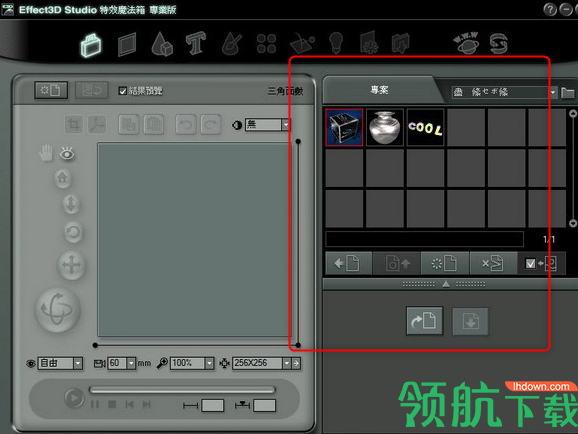Open the 無 contrast dropdown
This screenshot has height=434, width=578.
(267, 125)
